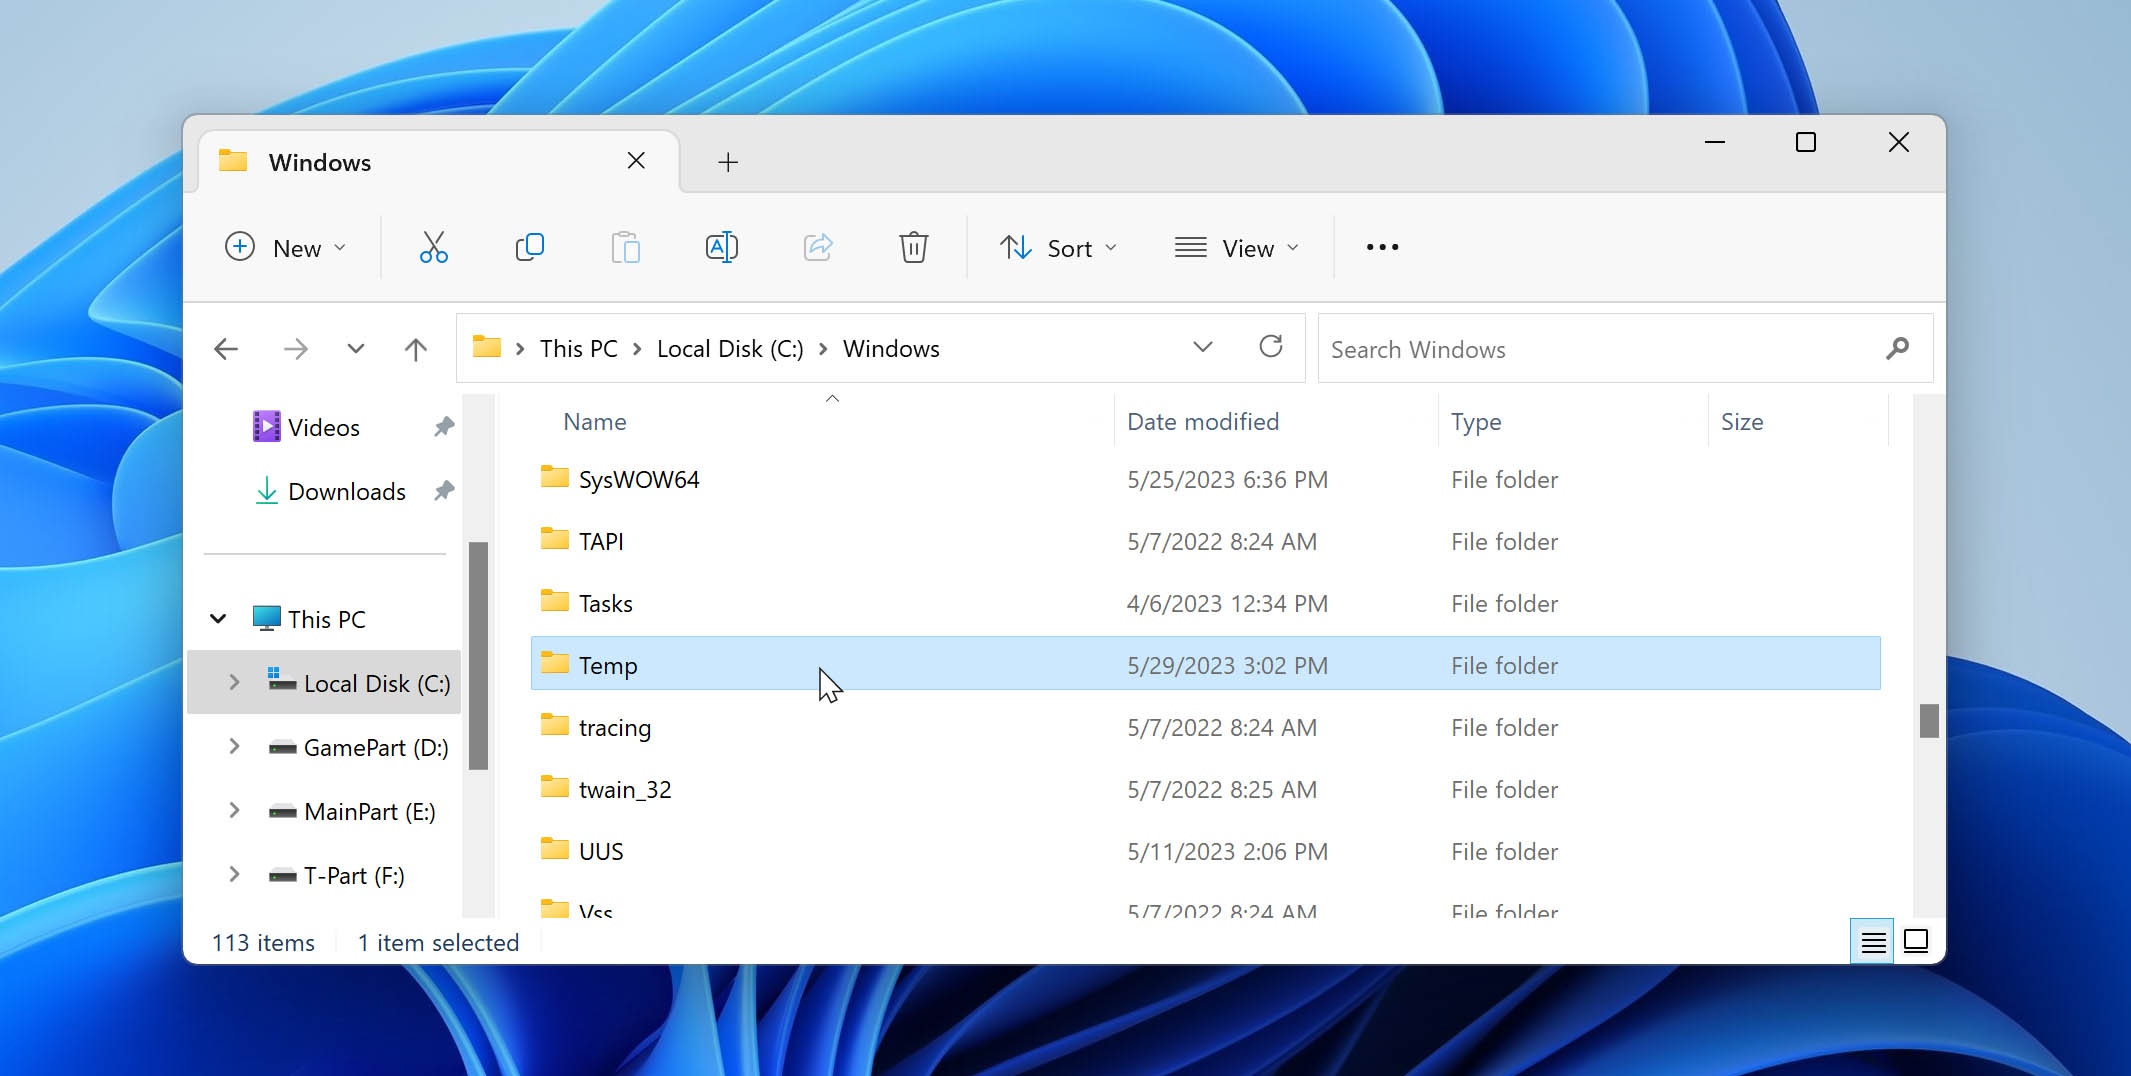Expand Local Disk (C:) in sidebar

[234, 682]
